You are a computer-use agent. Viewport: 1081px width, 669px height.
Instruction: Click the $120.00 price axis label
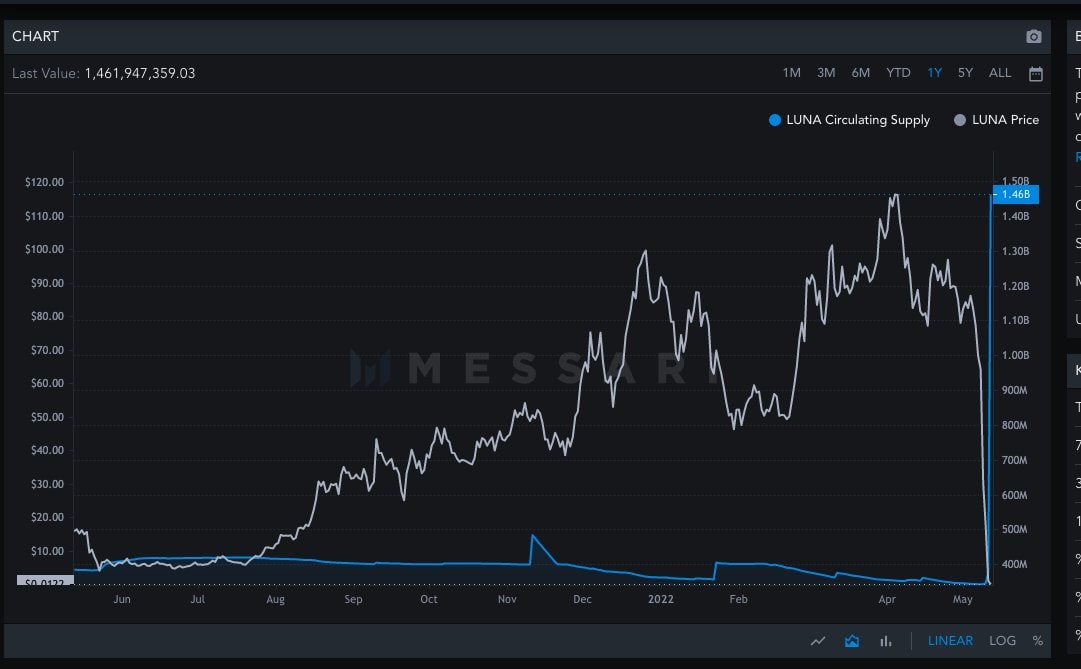coord(44,182)
